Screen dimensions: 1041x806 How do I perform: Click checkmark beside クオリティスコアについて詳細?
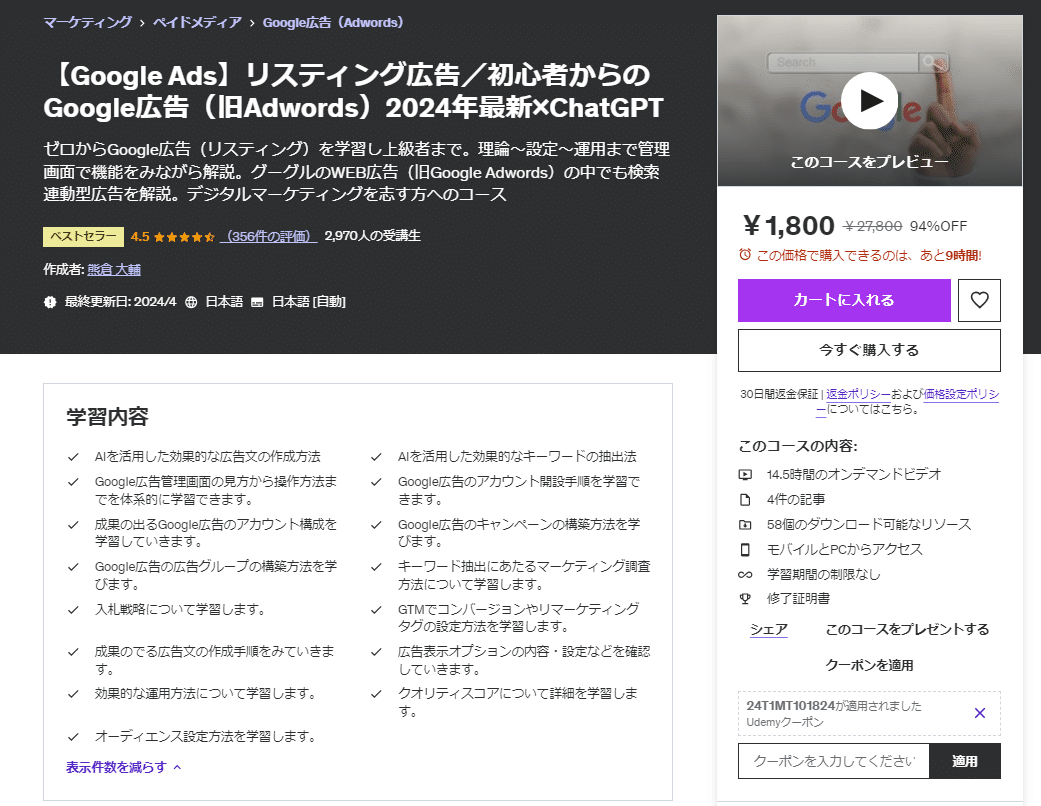[x=376, y=694]
